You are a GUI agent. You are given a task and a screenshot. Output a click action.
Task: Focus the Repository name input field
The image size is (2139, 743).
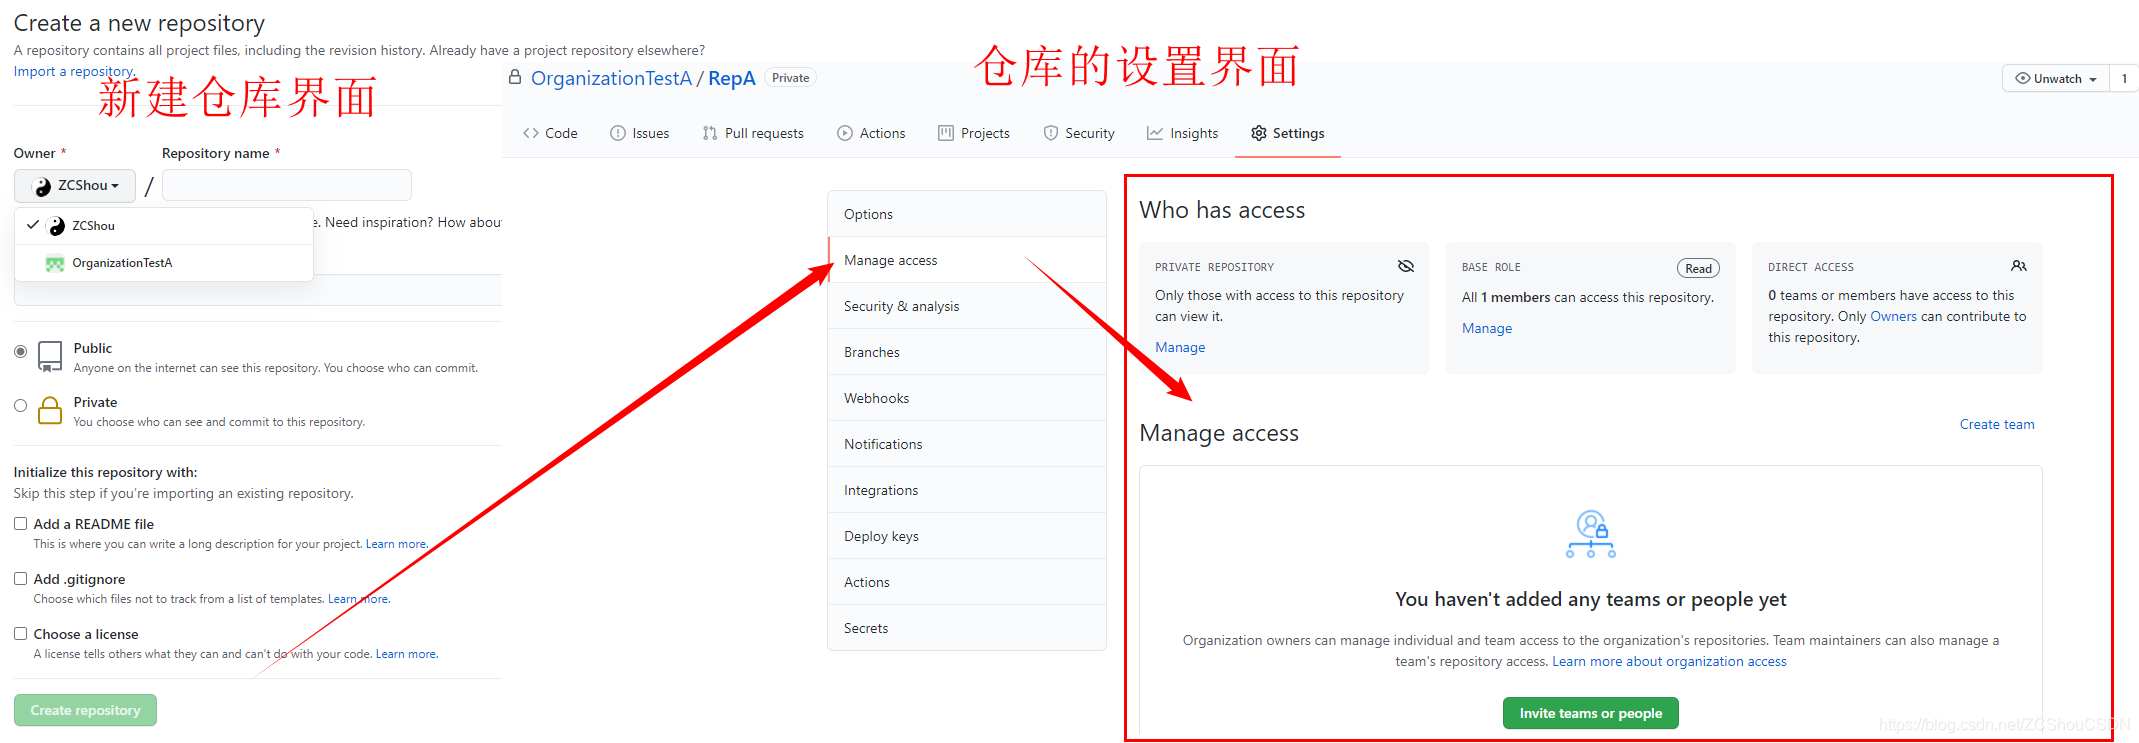click(287, 185)
